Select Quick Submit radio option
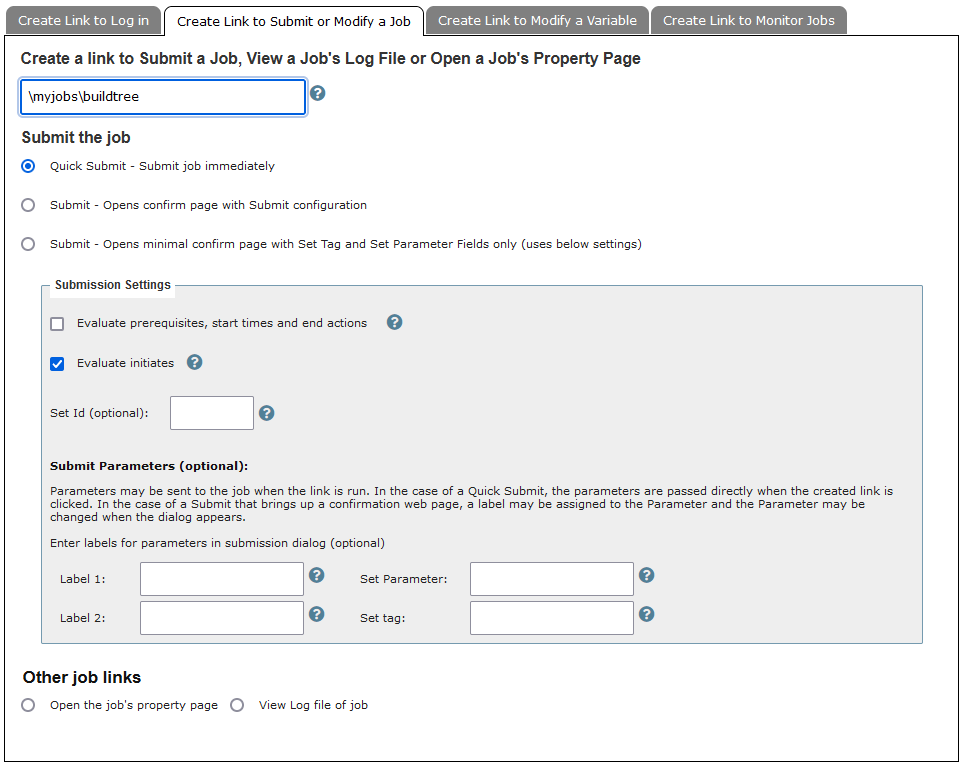The width and height of the screenshot is (964, 767). coord(28,166)
